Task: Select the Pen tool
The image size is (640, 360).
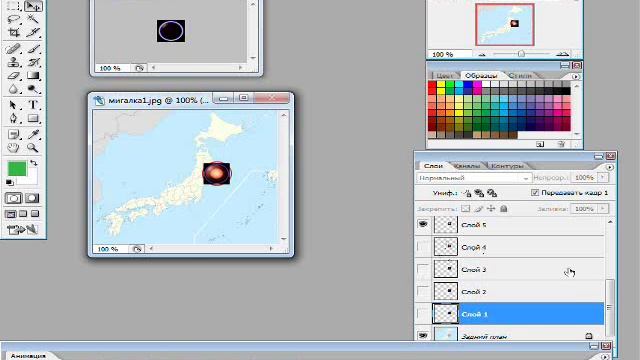Action: pos(13,118)
